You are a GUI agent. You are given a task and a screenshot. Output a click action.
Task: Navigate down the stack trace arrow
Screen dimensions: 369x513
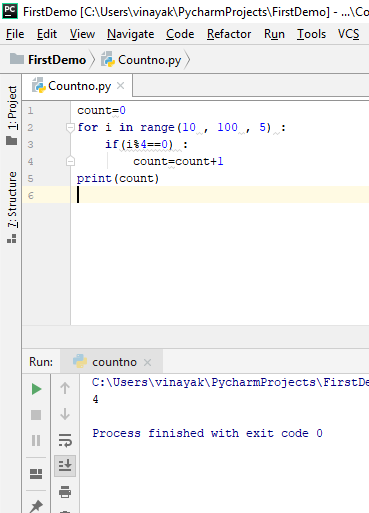pyautogui.click(x=65, y=414)
